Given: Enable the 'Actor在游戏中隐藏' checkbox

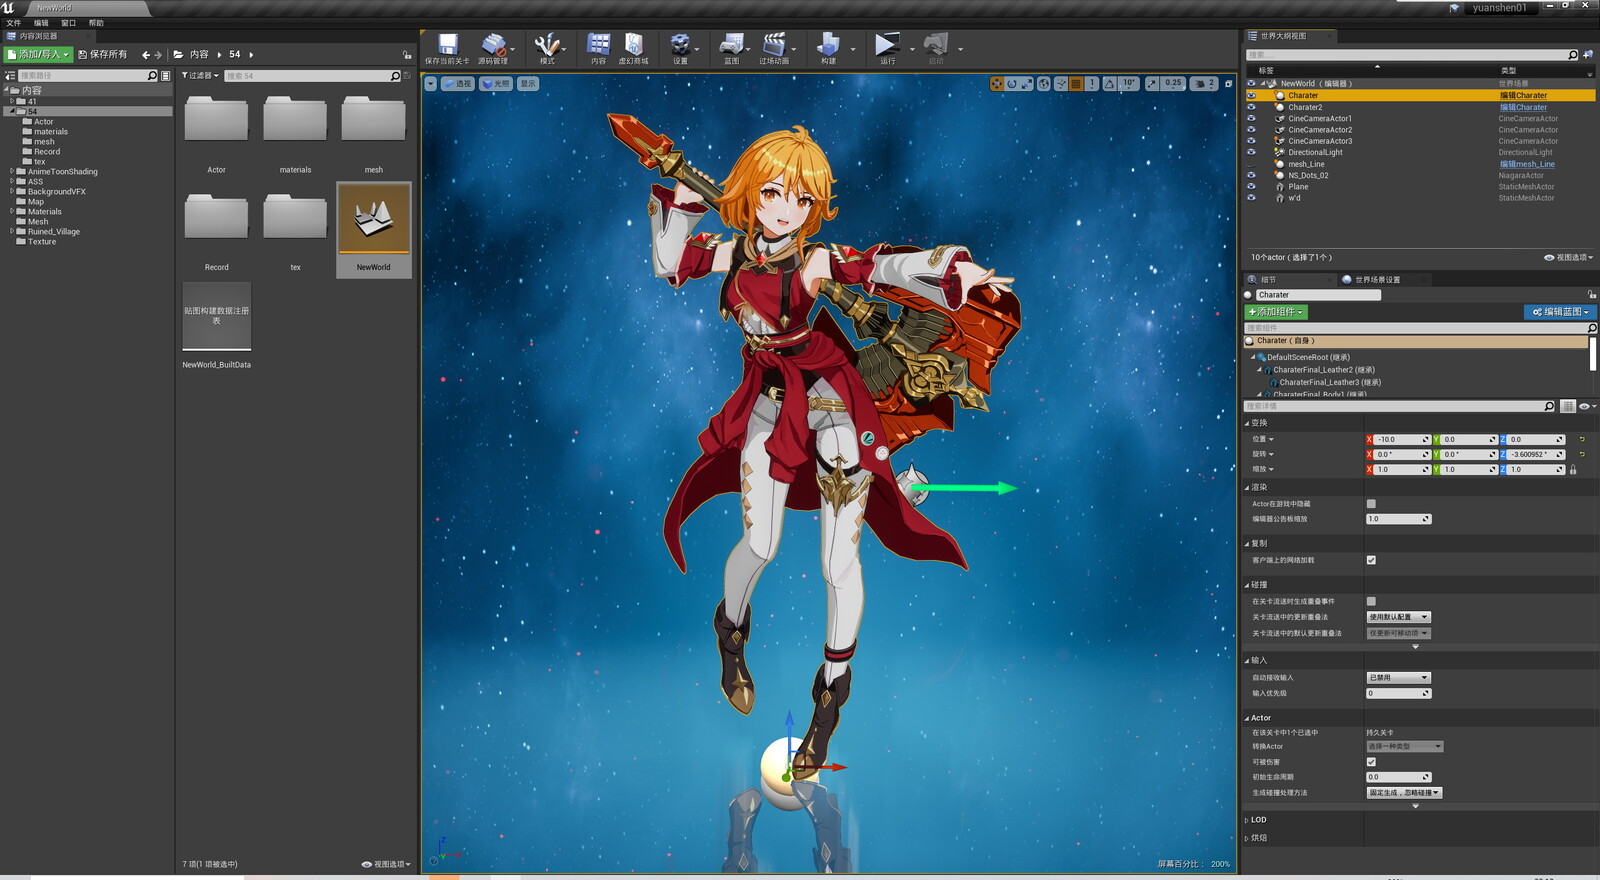Looking at the screenshot, I should point(1371,504).
